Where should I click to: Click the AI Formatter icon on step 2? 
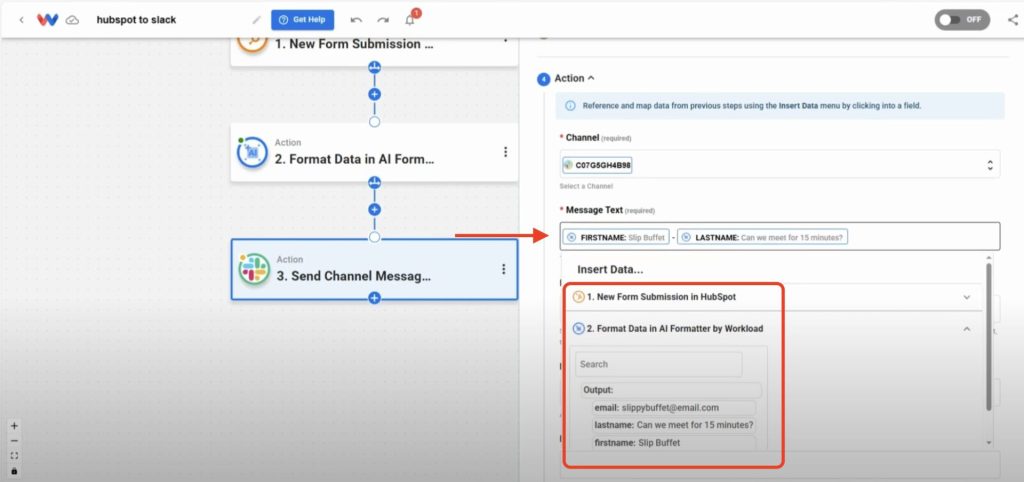pos(253,153)
